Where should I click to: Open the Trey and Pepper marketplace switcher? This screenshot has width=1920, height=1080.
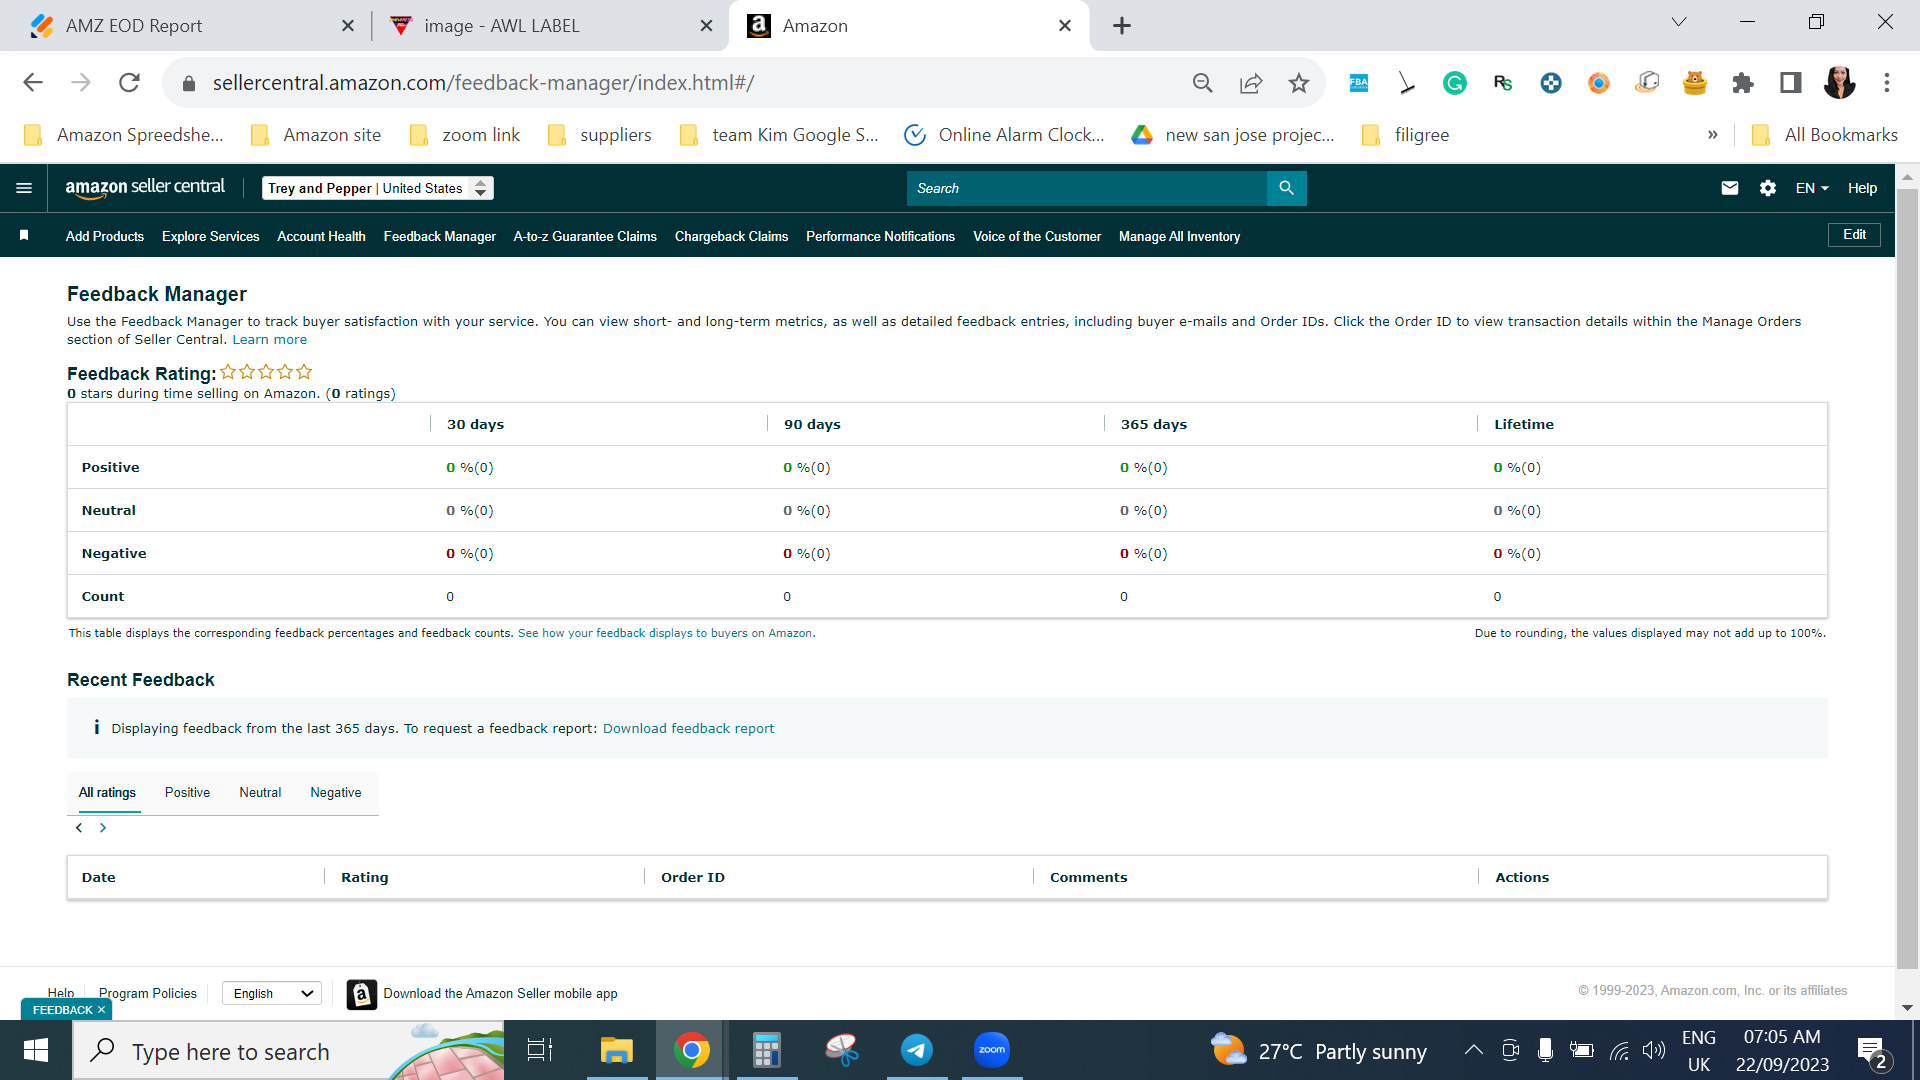click(x=378, y=188)
